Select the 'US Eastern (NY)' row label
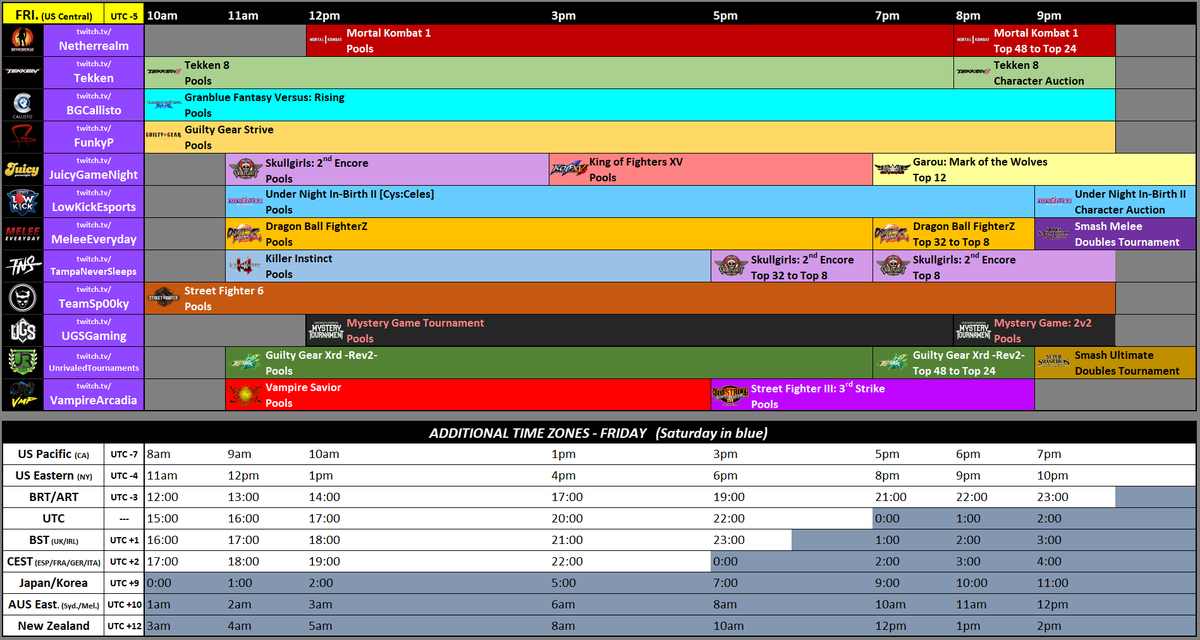The image size is (1200, 640). tap(53, 475)
